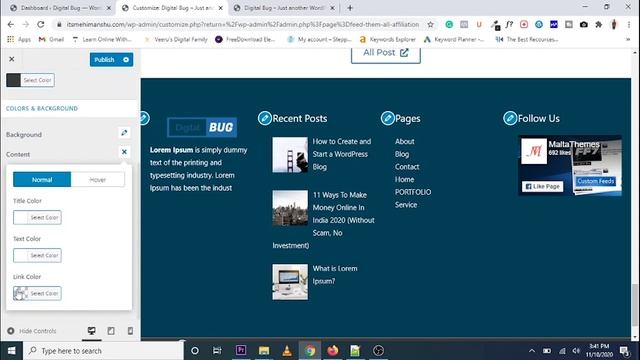Open the Blog page link
This screenshot has height=360, width=640.
pyautogui.click(x=402, y=154)
